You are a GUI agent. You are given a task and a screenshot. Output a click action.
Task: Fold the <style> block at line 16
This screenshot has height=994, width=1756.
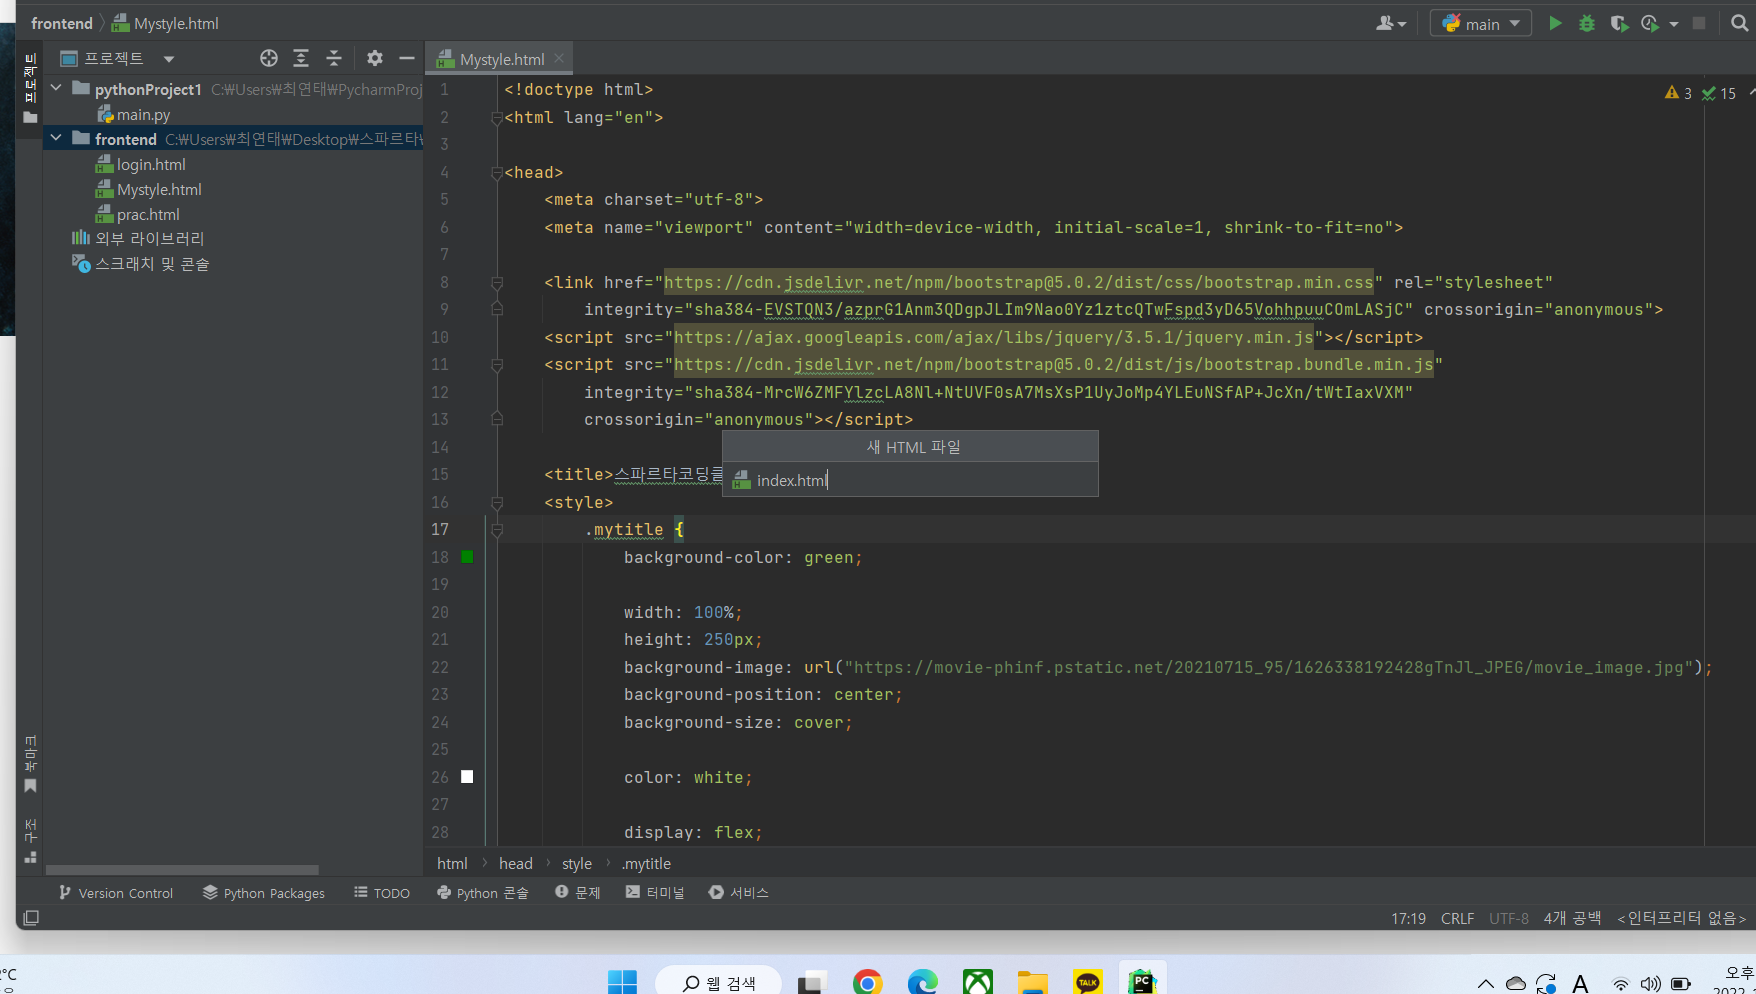[x=497, y=503]
